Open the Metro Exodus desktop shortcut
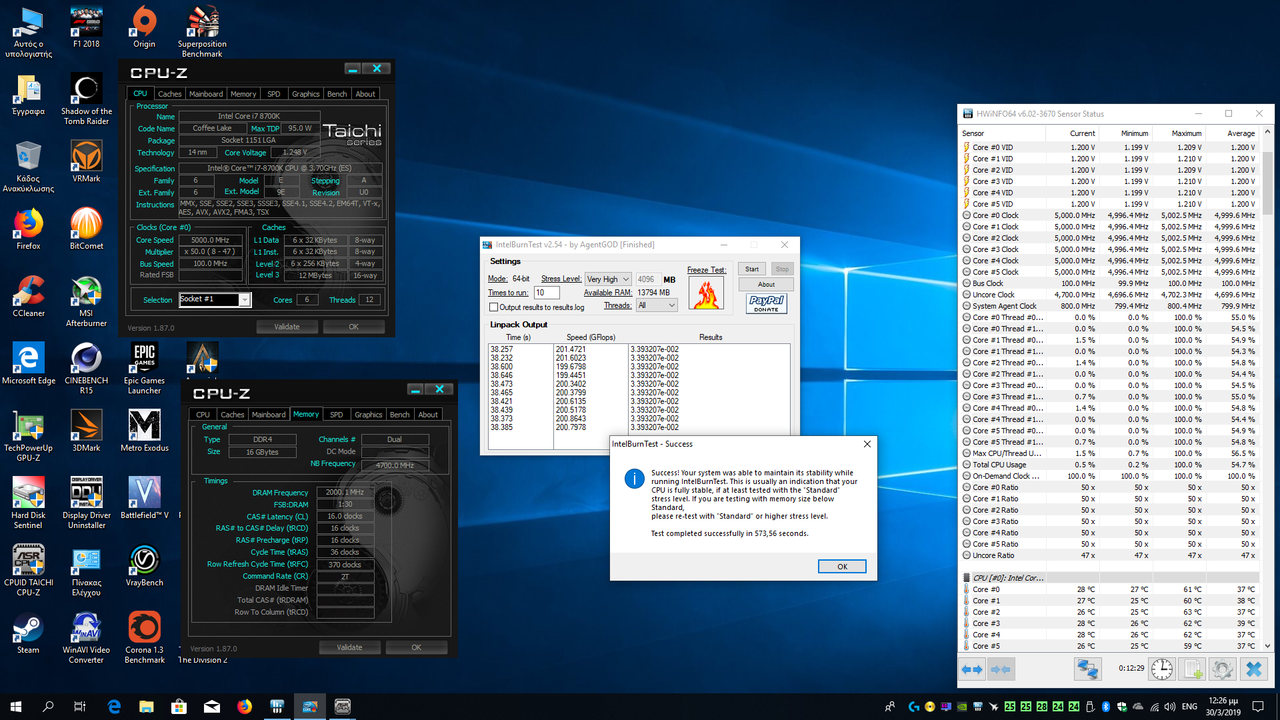 [144, 429]
